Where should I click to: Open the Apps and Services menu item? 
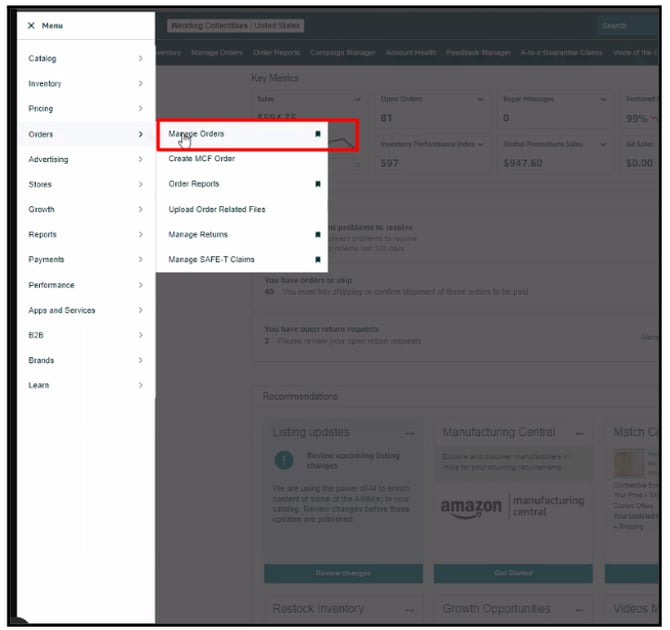[86, 310]
